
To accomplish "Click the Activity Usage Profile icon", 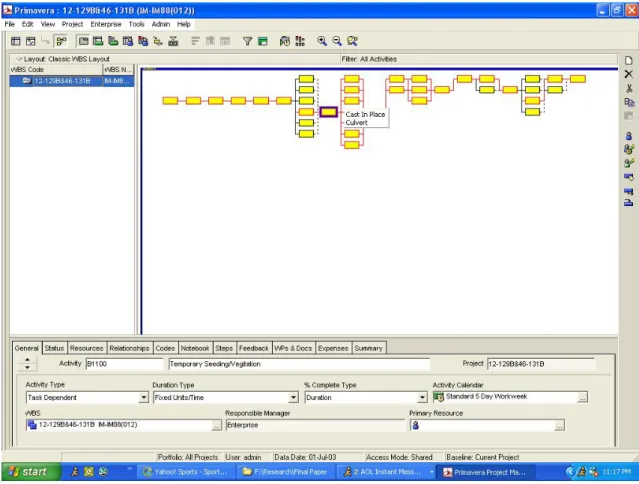I will pos(113,41).
